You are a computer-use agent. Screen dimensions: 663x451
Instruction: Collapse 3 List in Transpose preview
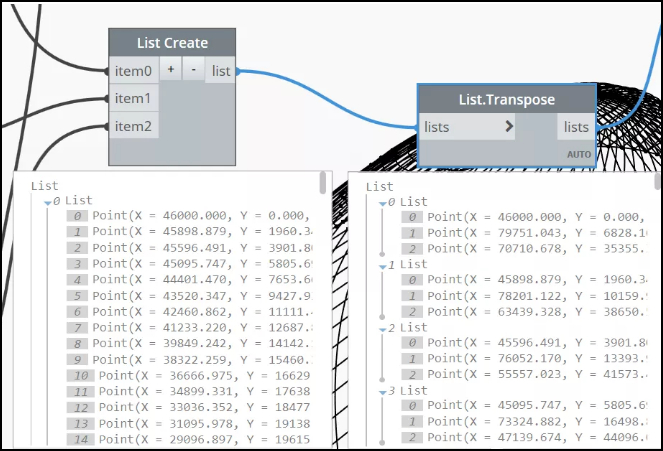click(x=383, y=393)
